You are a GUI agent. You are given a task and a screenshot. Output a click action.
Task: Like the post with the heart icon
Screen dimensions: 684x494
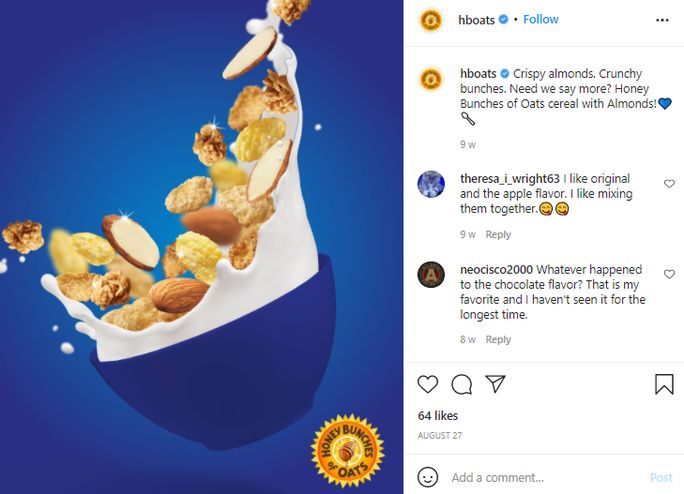428,384
